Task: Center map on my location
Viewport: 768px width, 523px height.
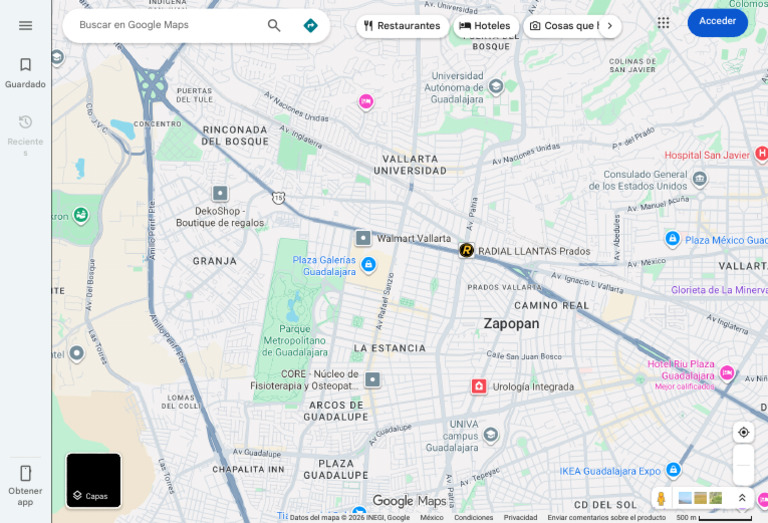Action: click(744, 432)
